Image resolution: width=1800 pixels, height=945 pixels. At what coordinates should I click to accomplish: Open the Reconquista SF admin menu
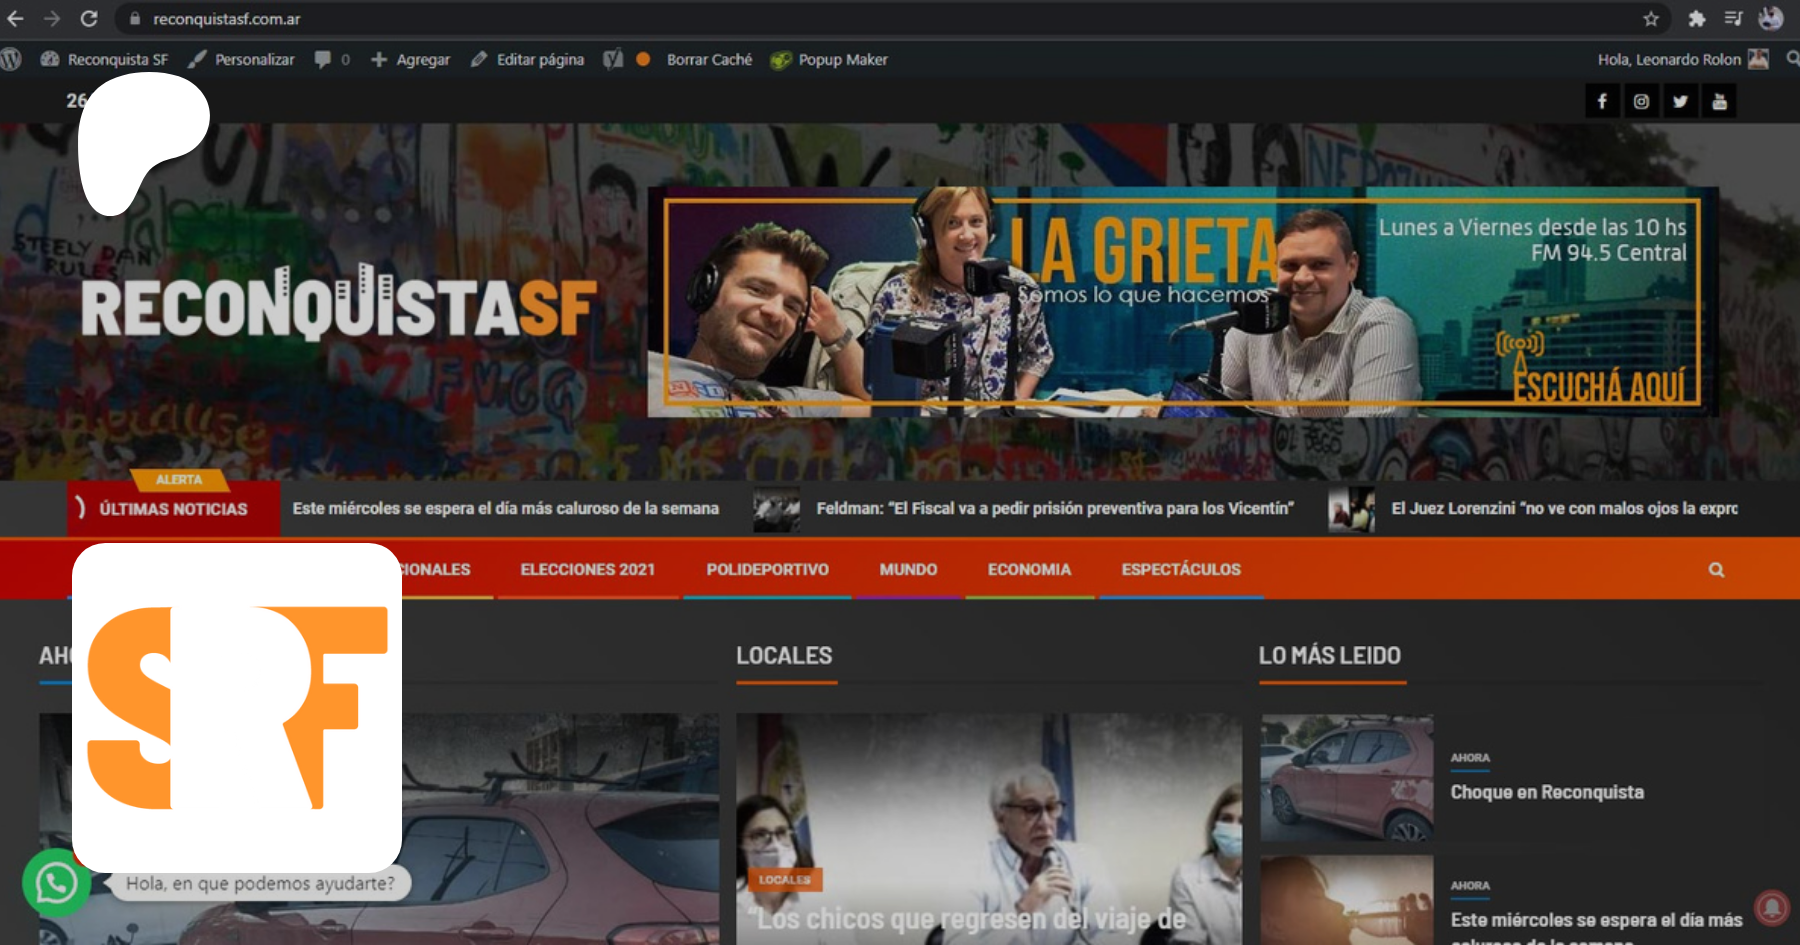[105, 60]
